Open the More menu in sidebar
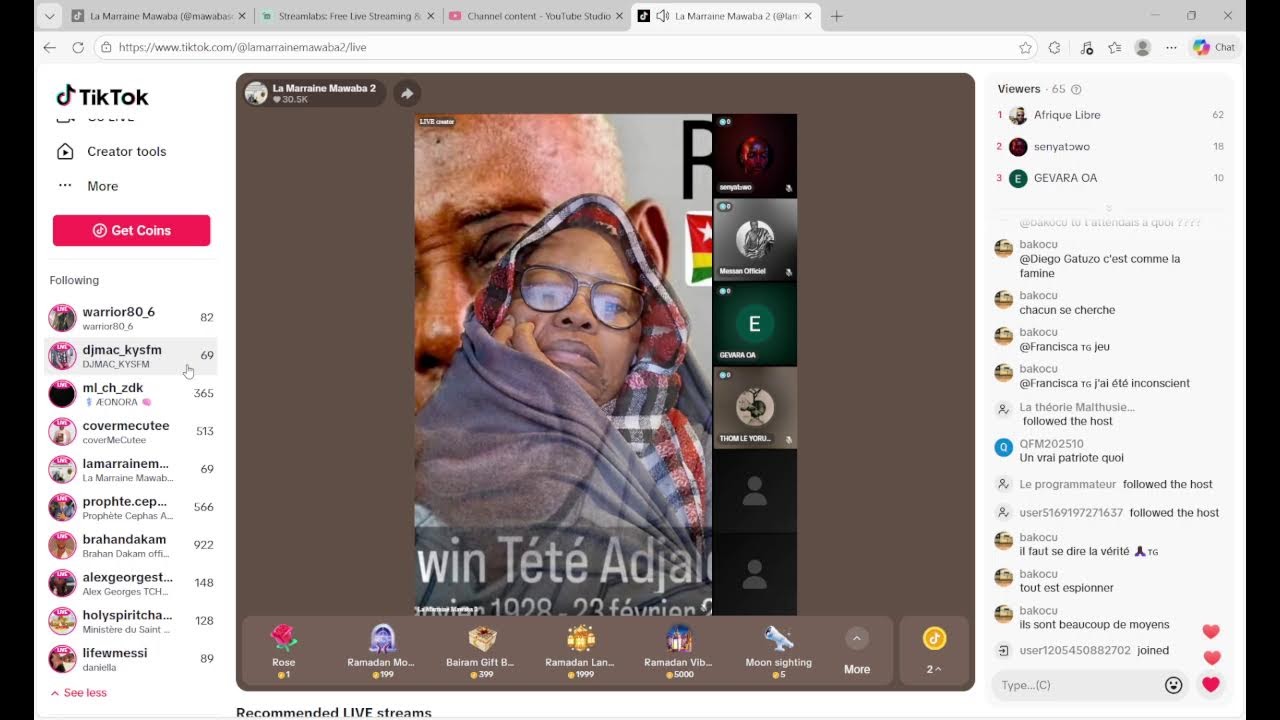The width and height of the screenshot is (1280, 720). [x=88, y=186]
